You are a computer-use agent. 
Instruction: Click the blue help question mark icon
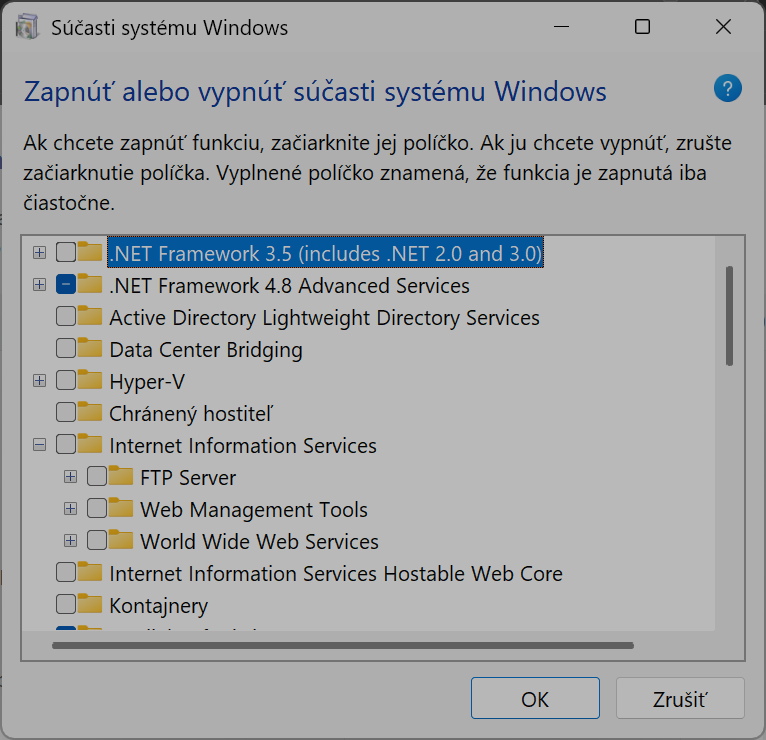728,88
